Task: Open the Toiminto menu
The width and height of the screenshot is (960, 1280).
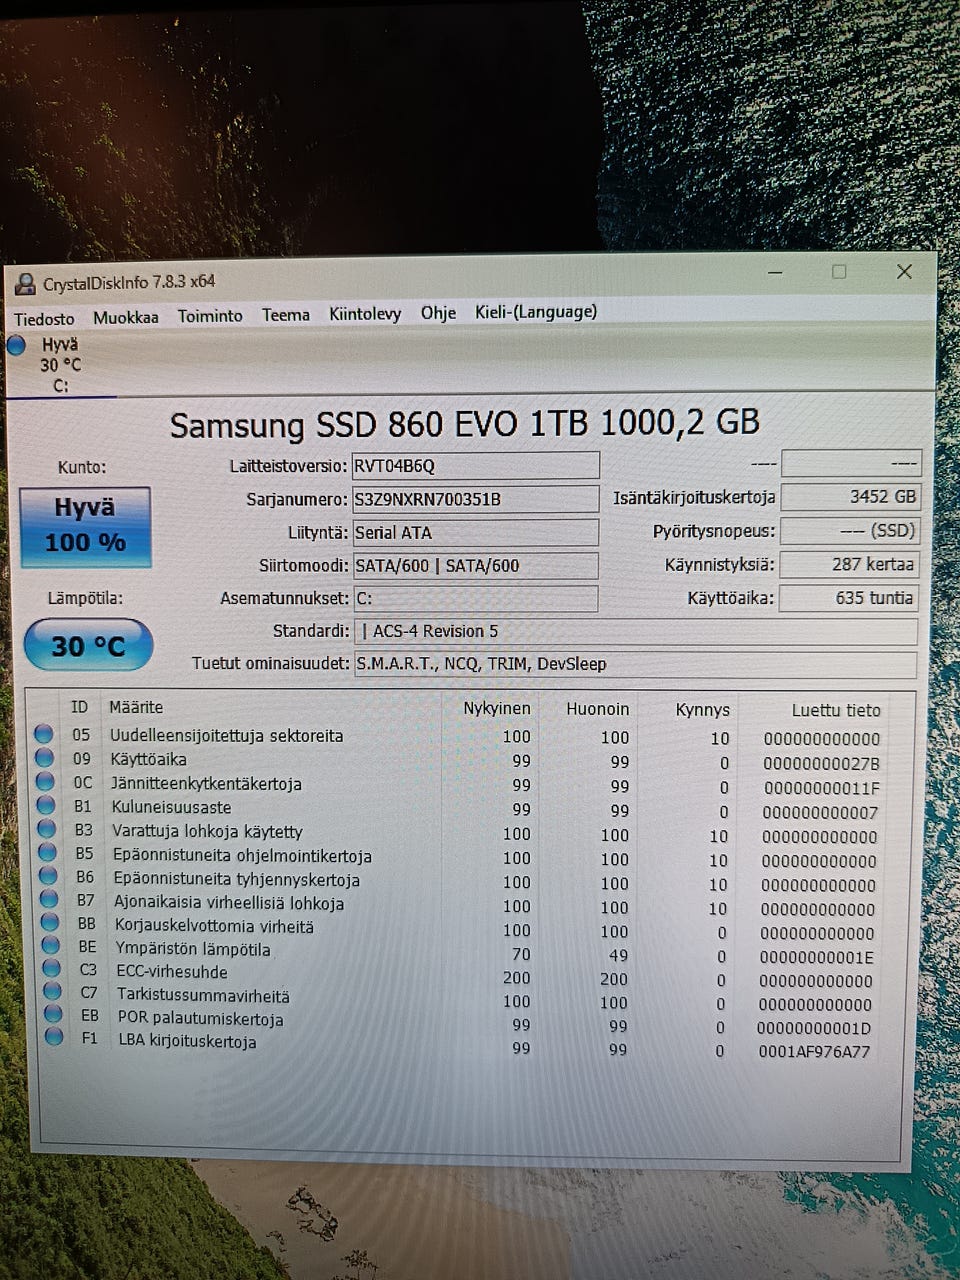Action: tap(210, 316)
